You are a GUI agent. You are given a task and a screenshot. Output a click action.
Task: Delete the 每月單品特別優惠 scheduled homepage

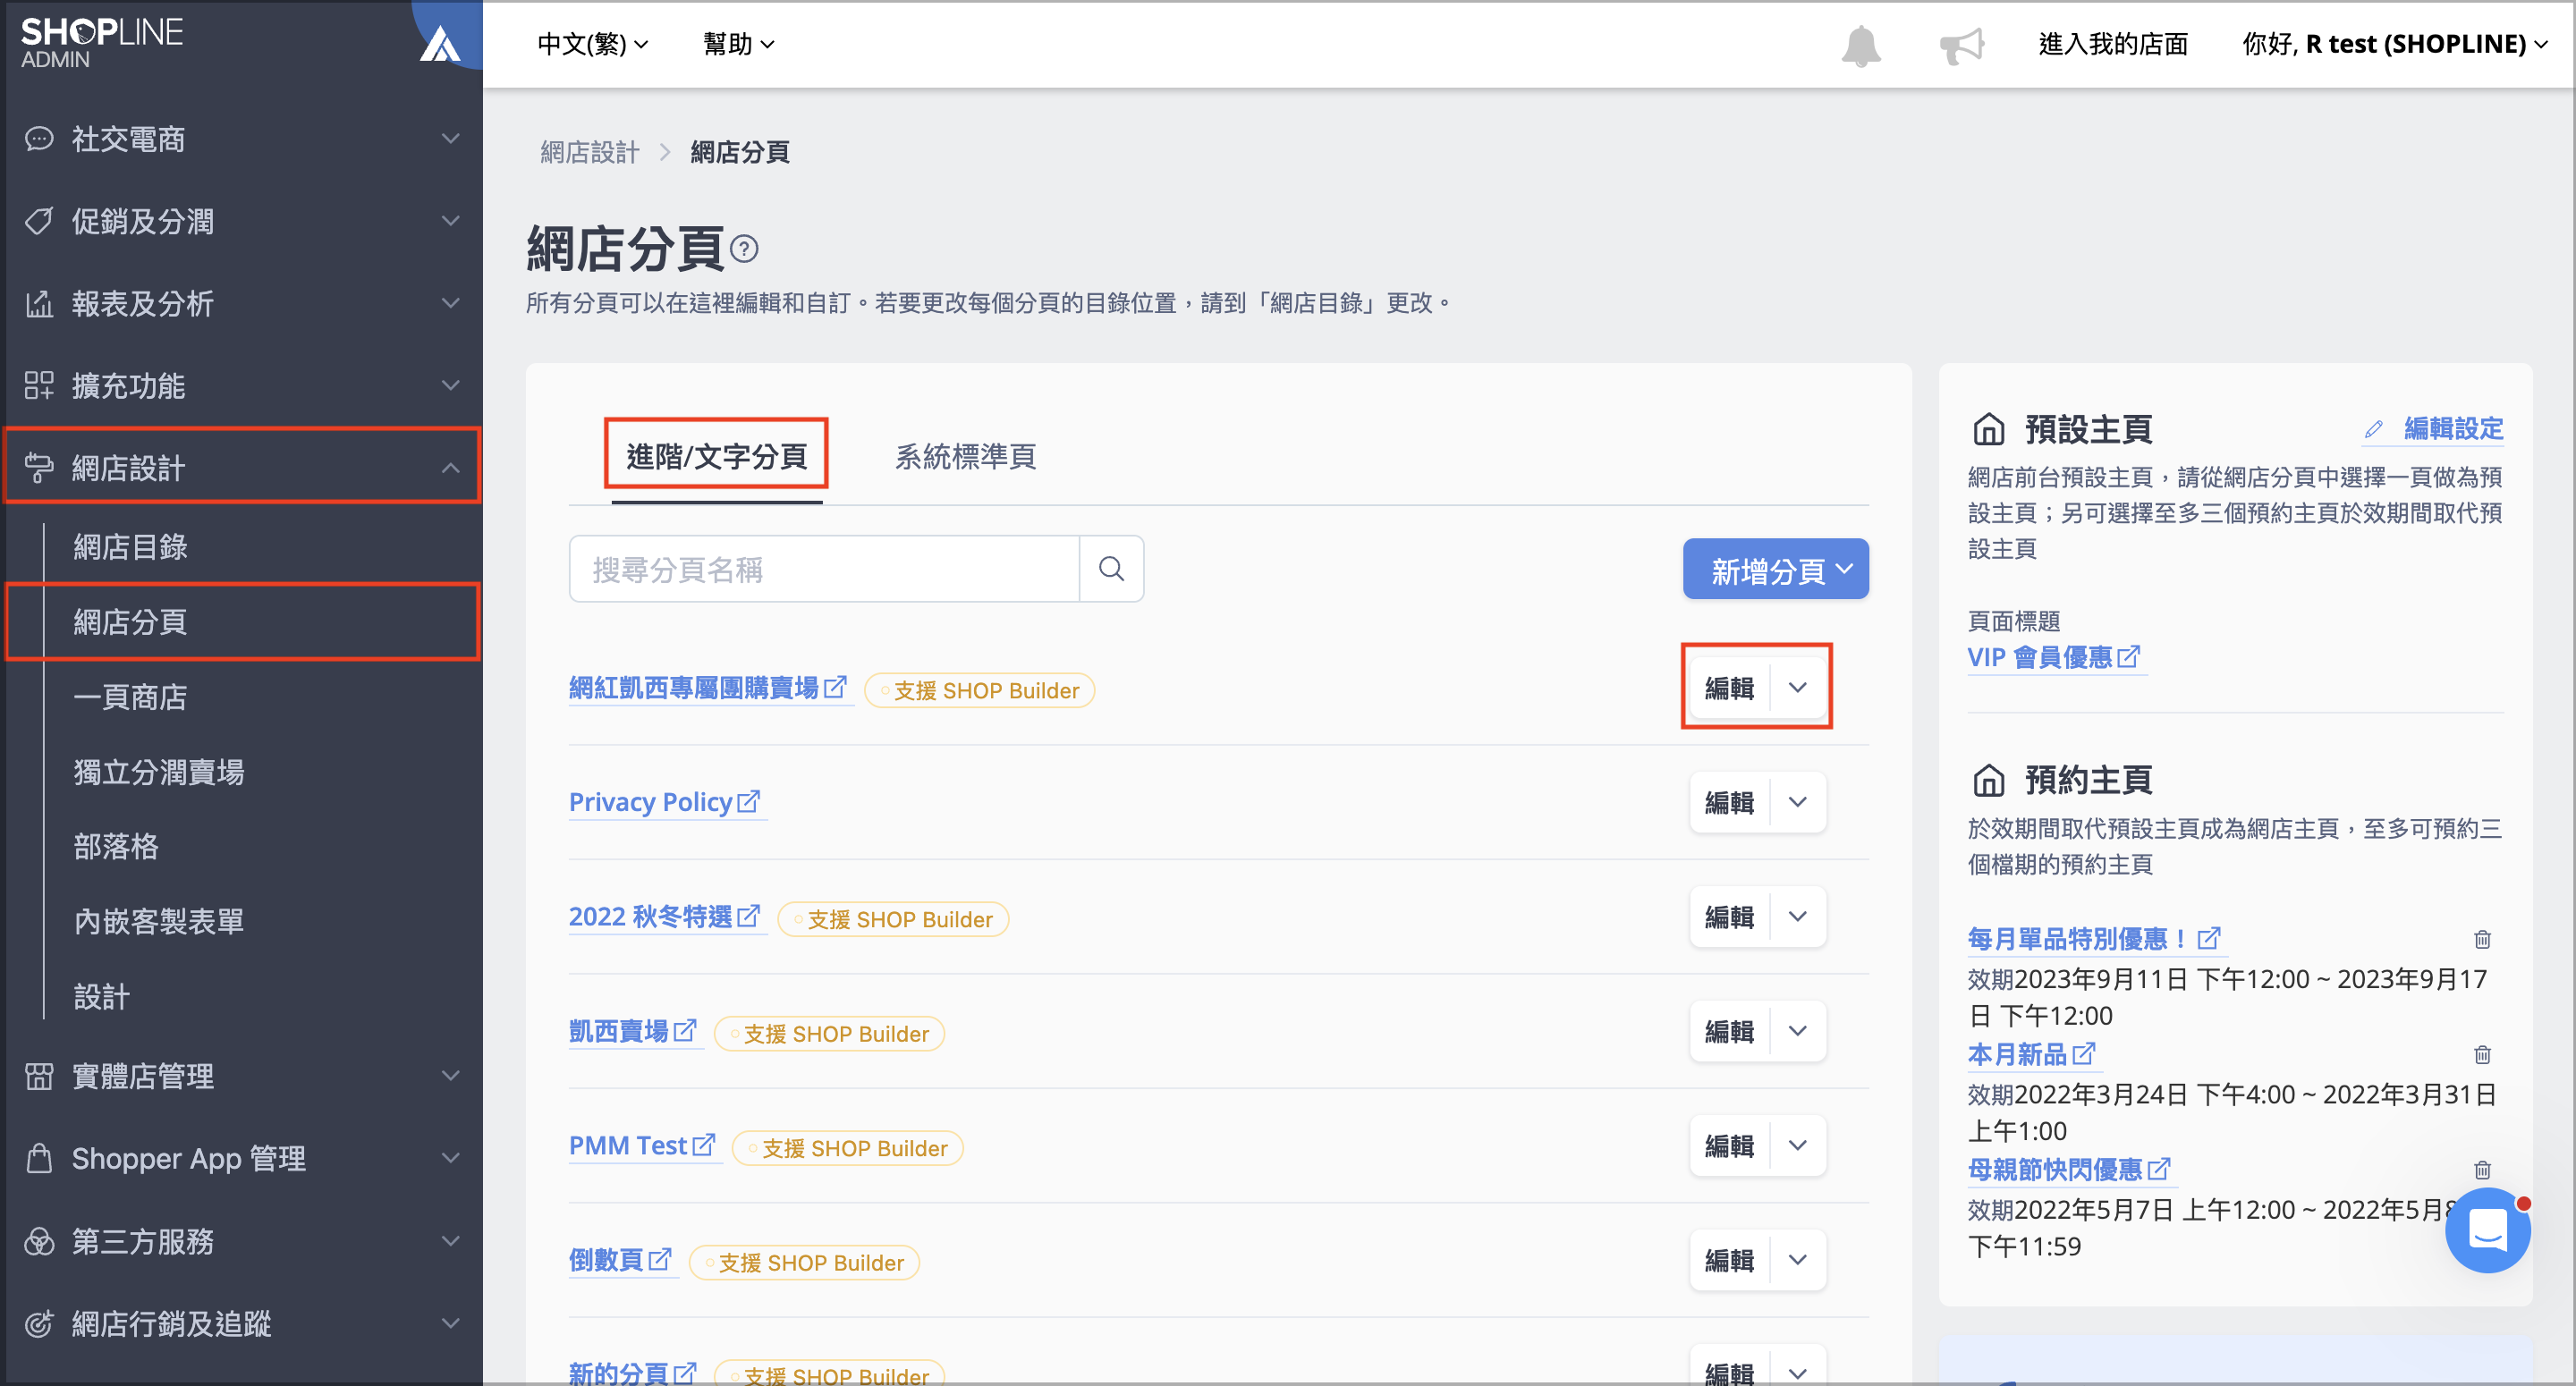coord(2482,939)
